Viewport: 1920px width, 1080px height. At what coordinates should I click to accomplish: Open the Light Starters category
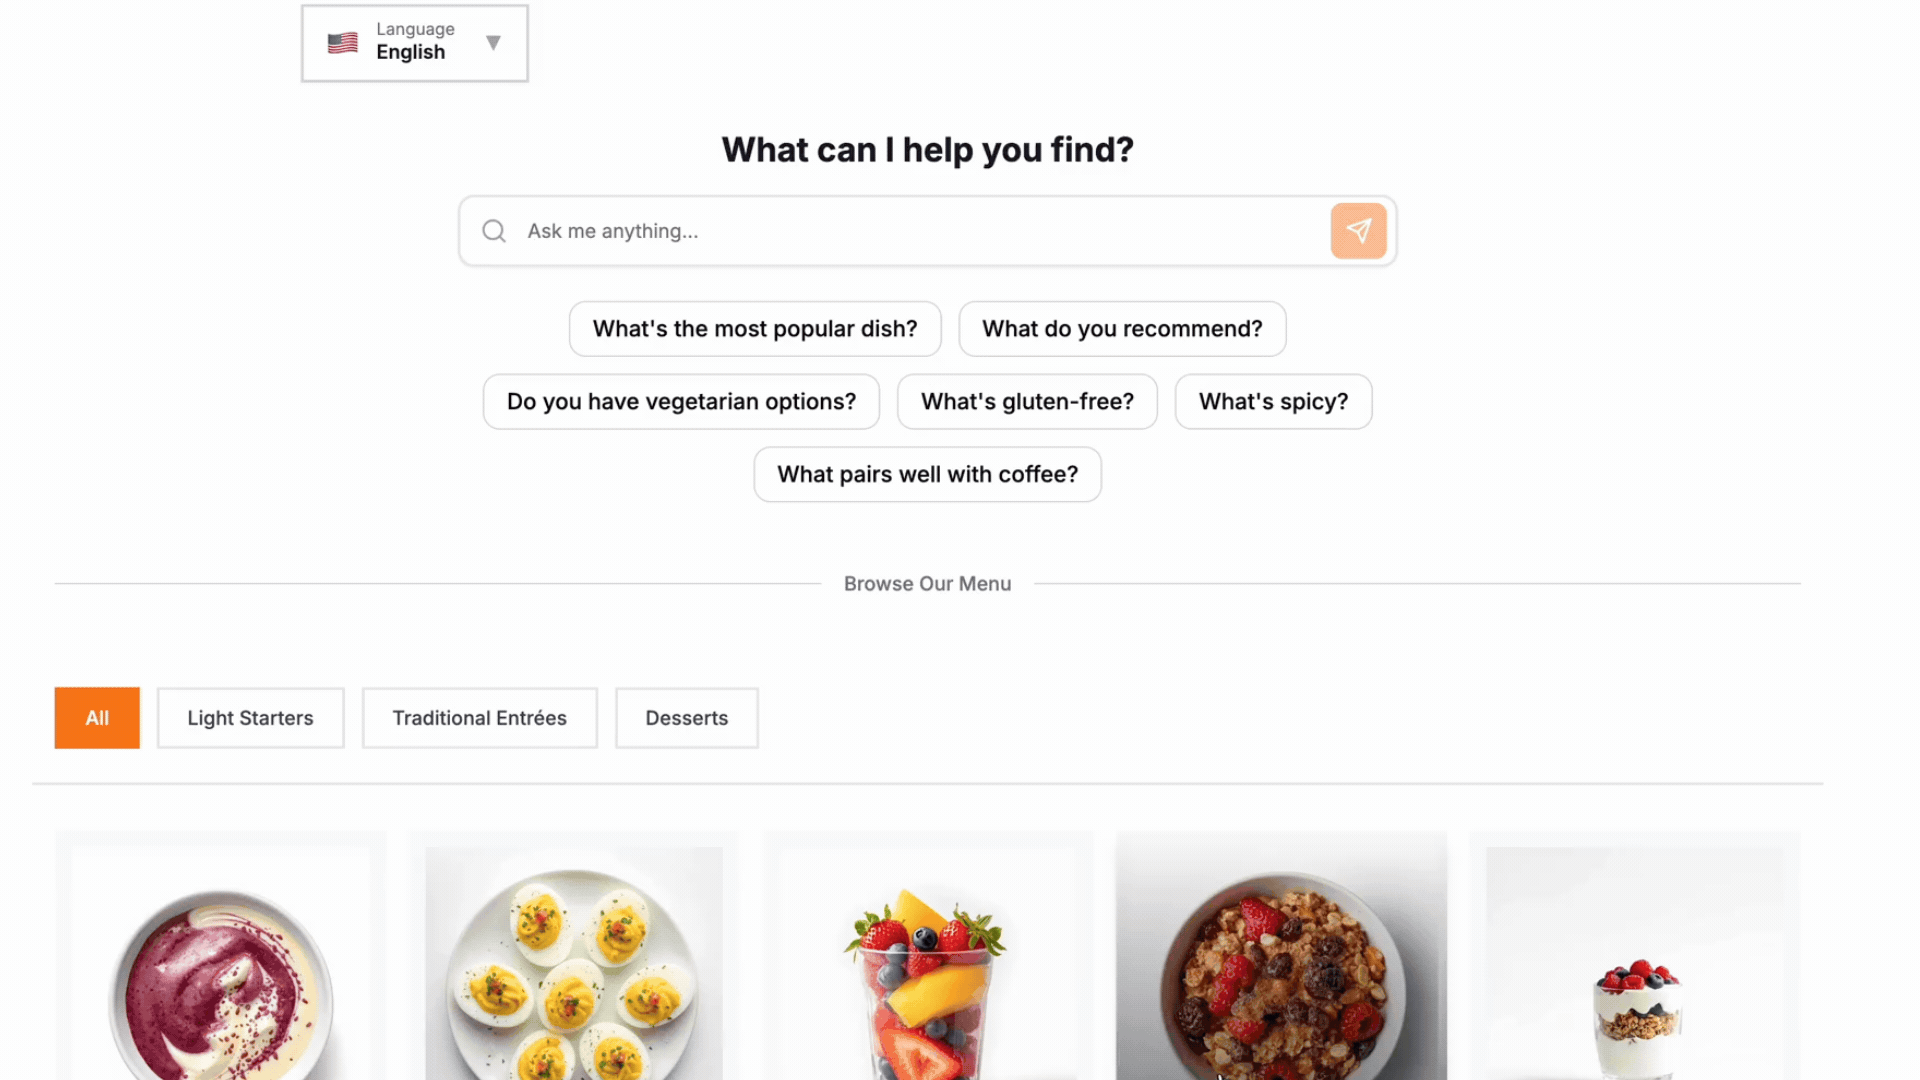tap(250, 718)
